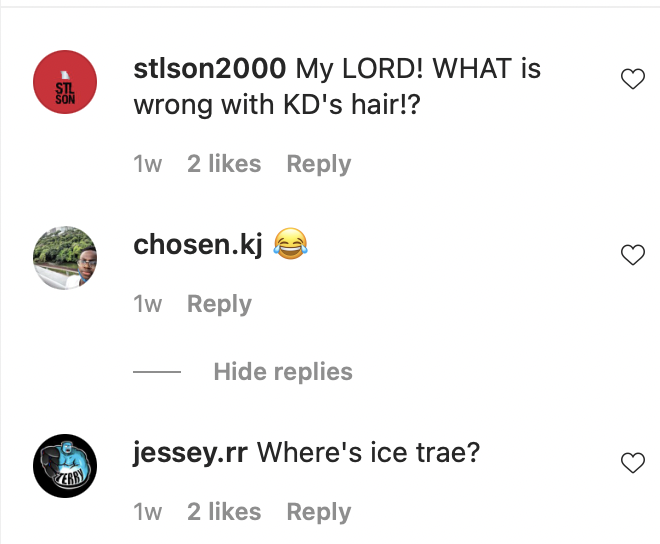The height and width of the screenshot is (544, 660).
Task: Visit the stlson2000 username link
Action: click(x=210, y=69)
